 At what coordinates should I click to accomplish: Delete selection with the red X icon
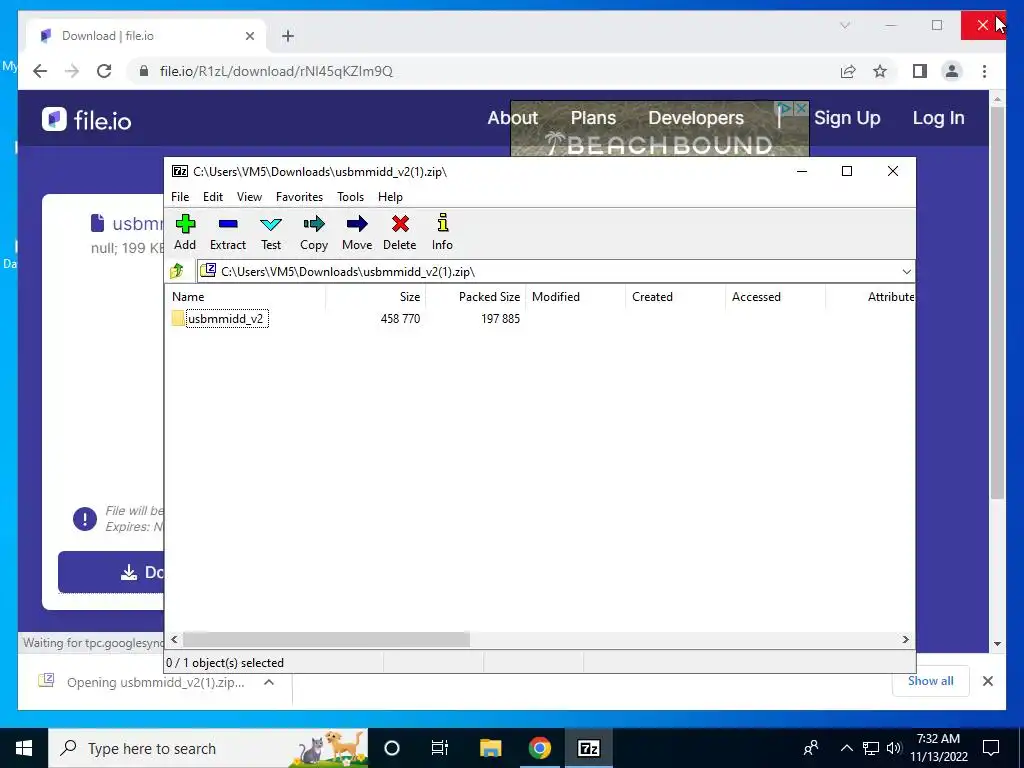click(400, 232)
